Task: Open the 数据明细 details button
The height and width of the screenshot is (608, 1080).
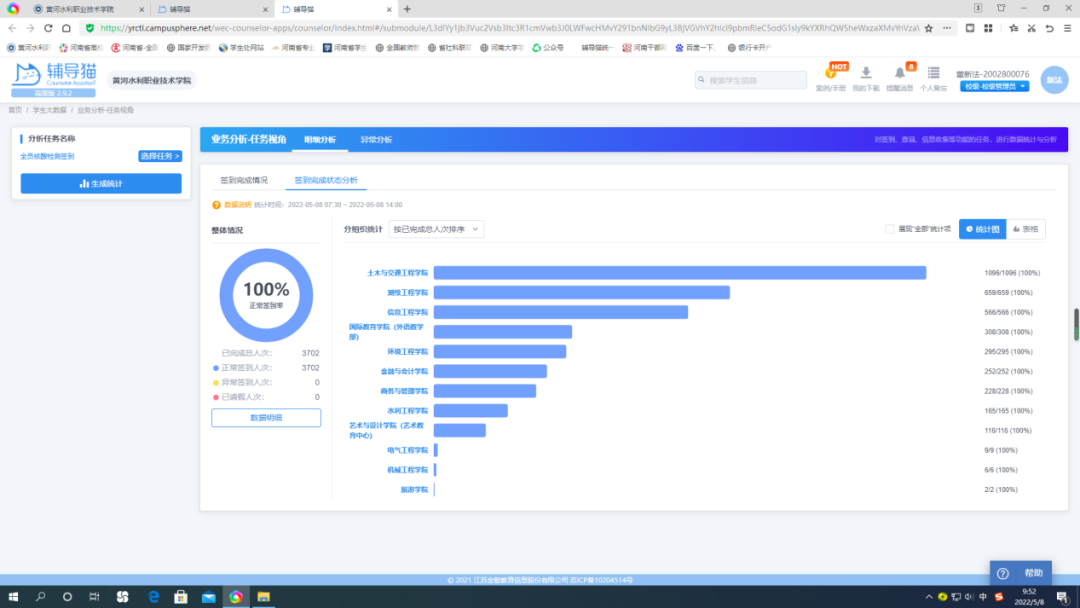Action: pos(266,418)
